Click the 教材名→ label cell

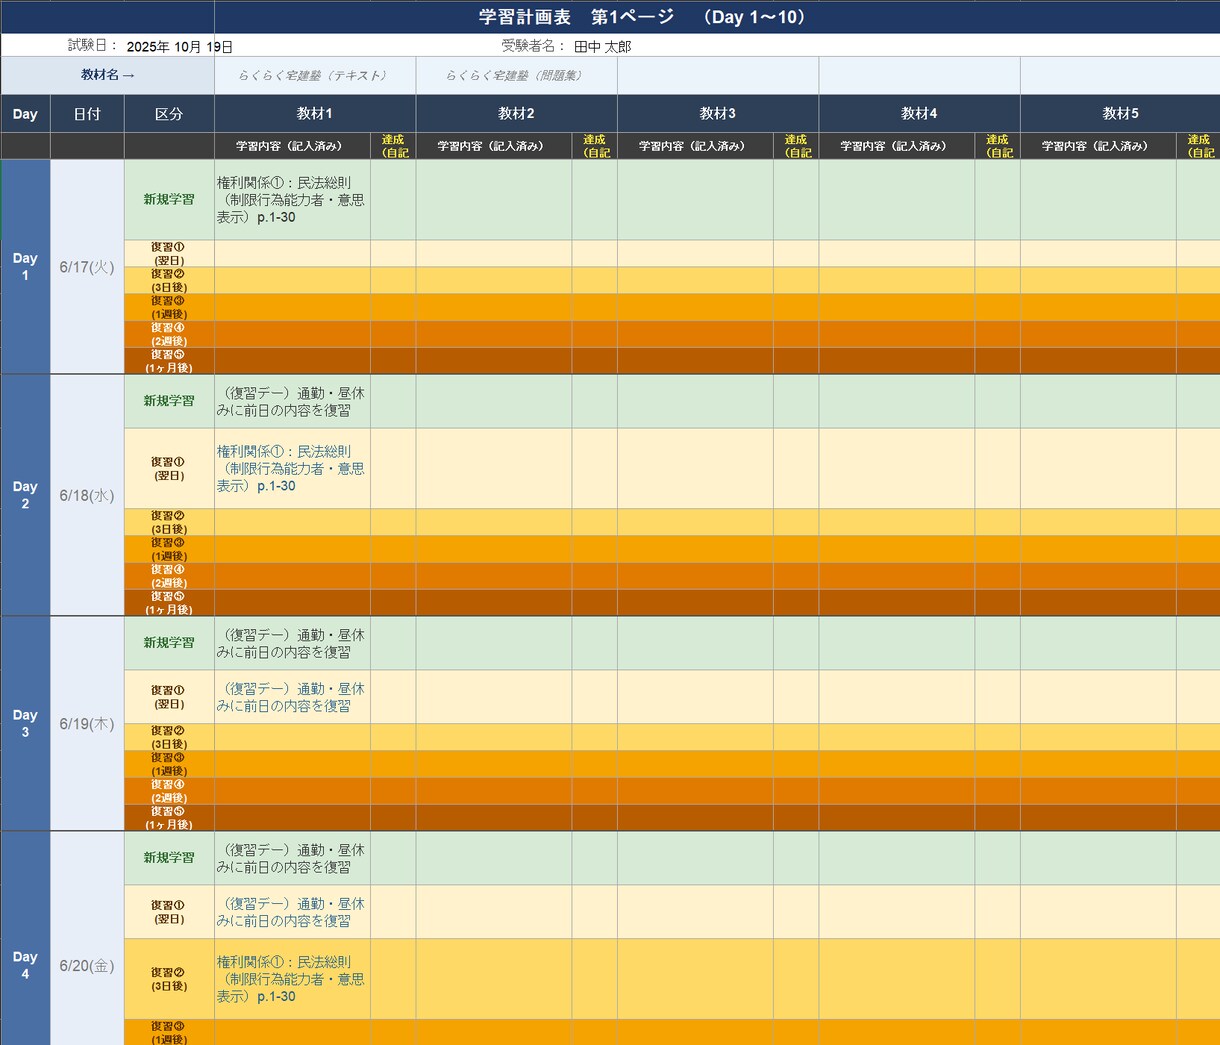tap(108, 75)
